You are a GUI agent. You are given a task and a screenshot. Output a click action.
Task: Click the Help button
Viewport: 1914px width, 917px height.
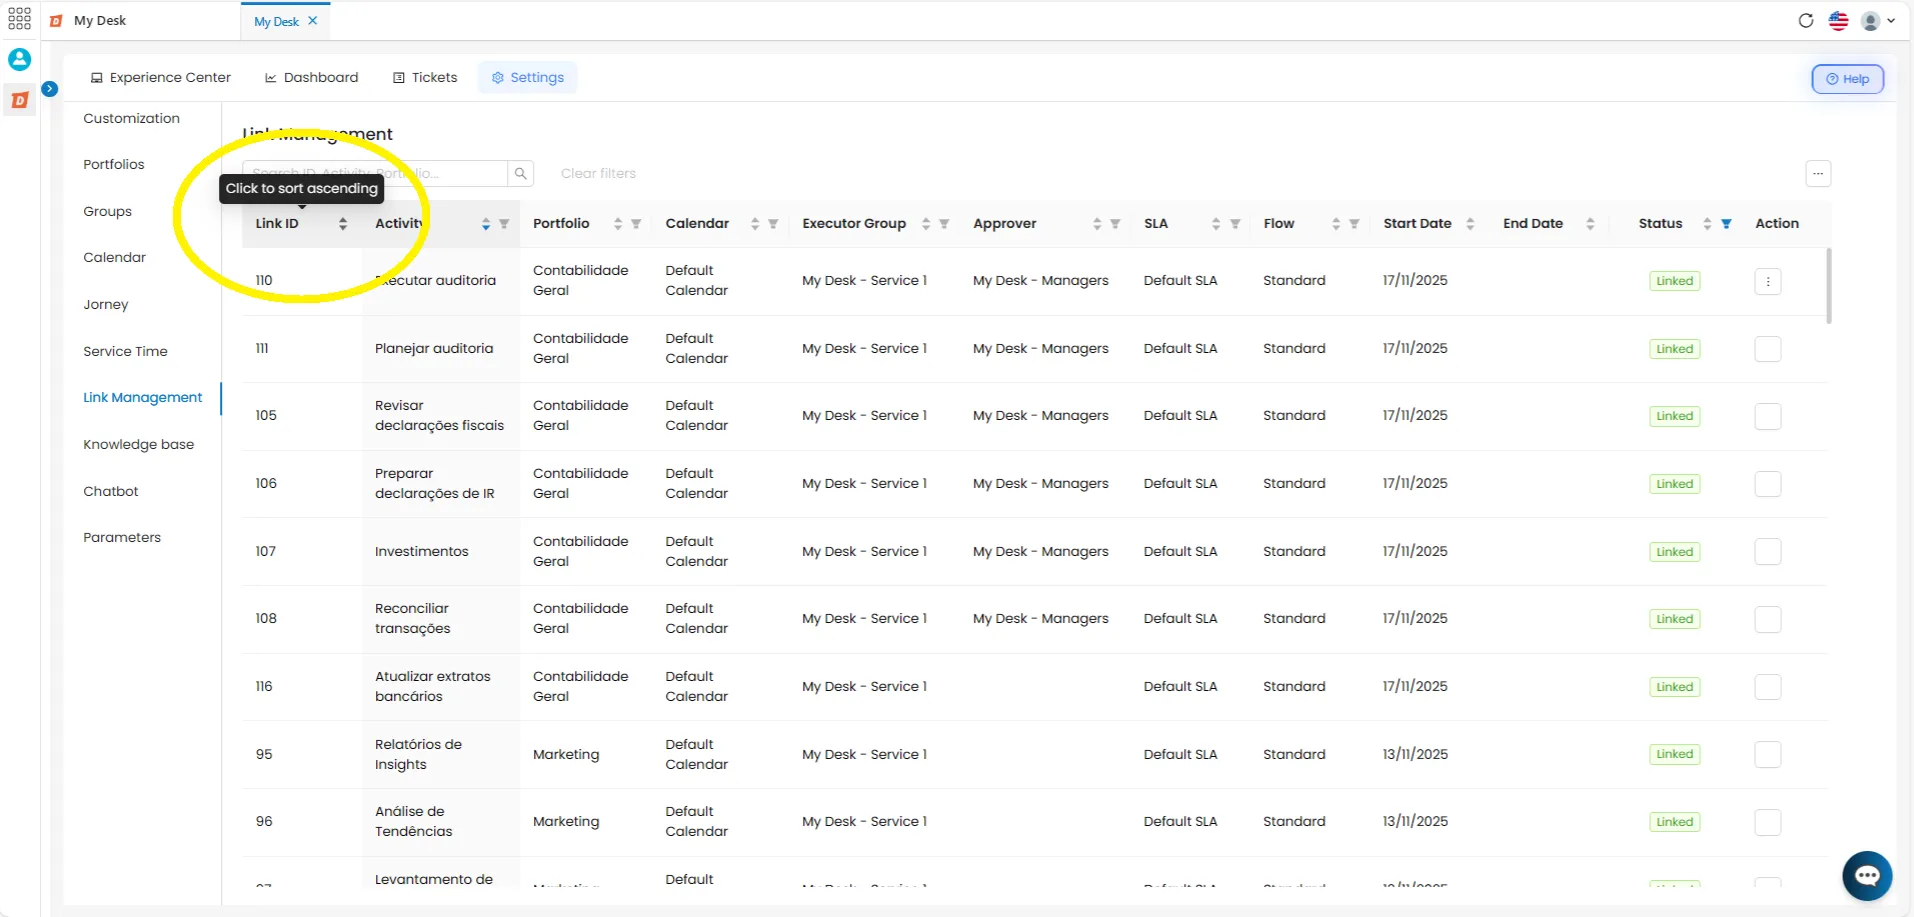click(x=1848, y=79)
